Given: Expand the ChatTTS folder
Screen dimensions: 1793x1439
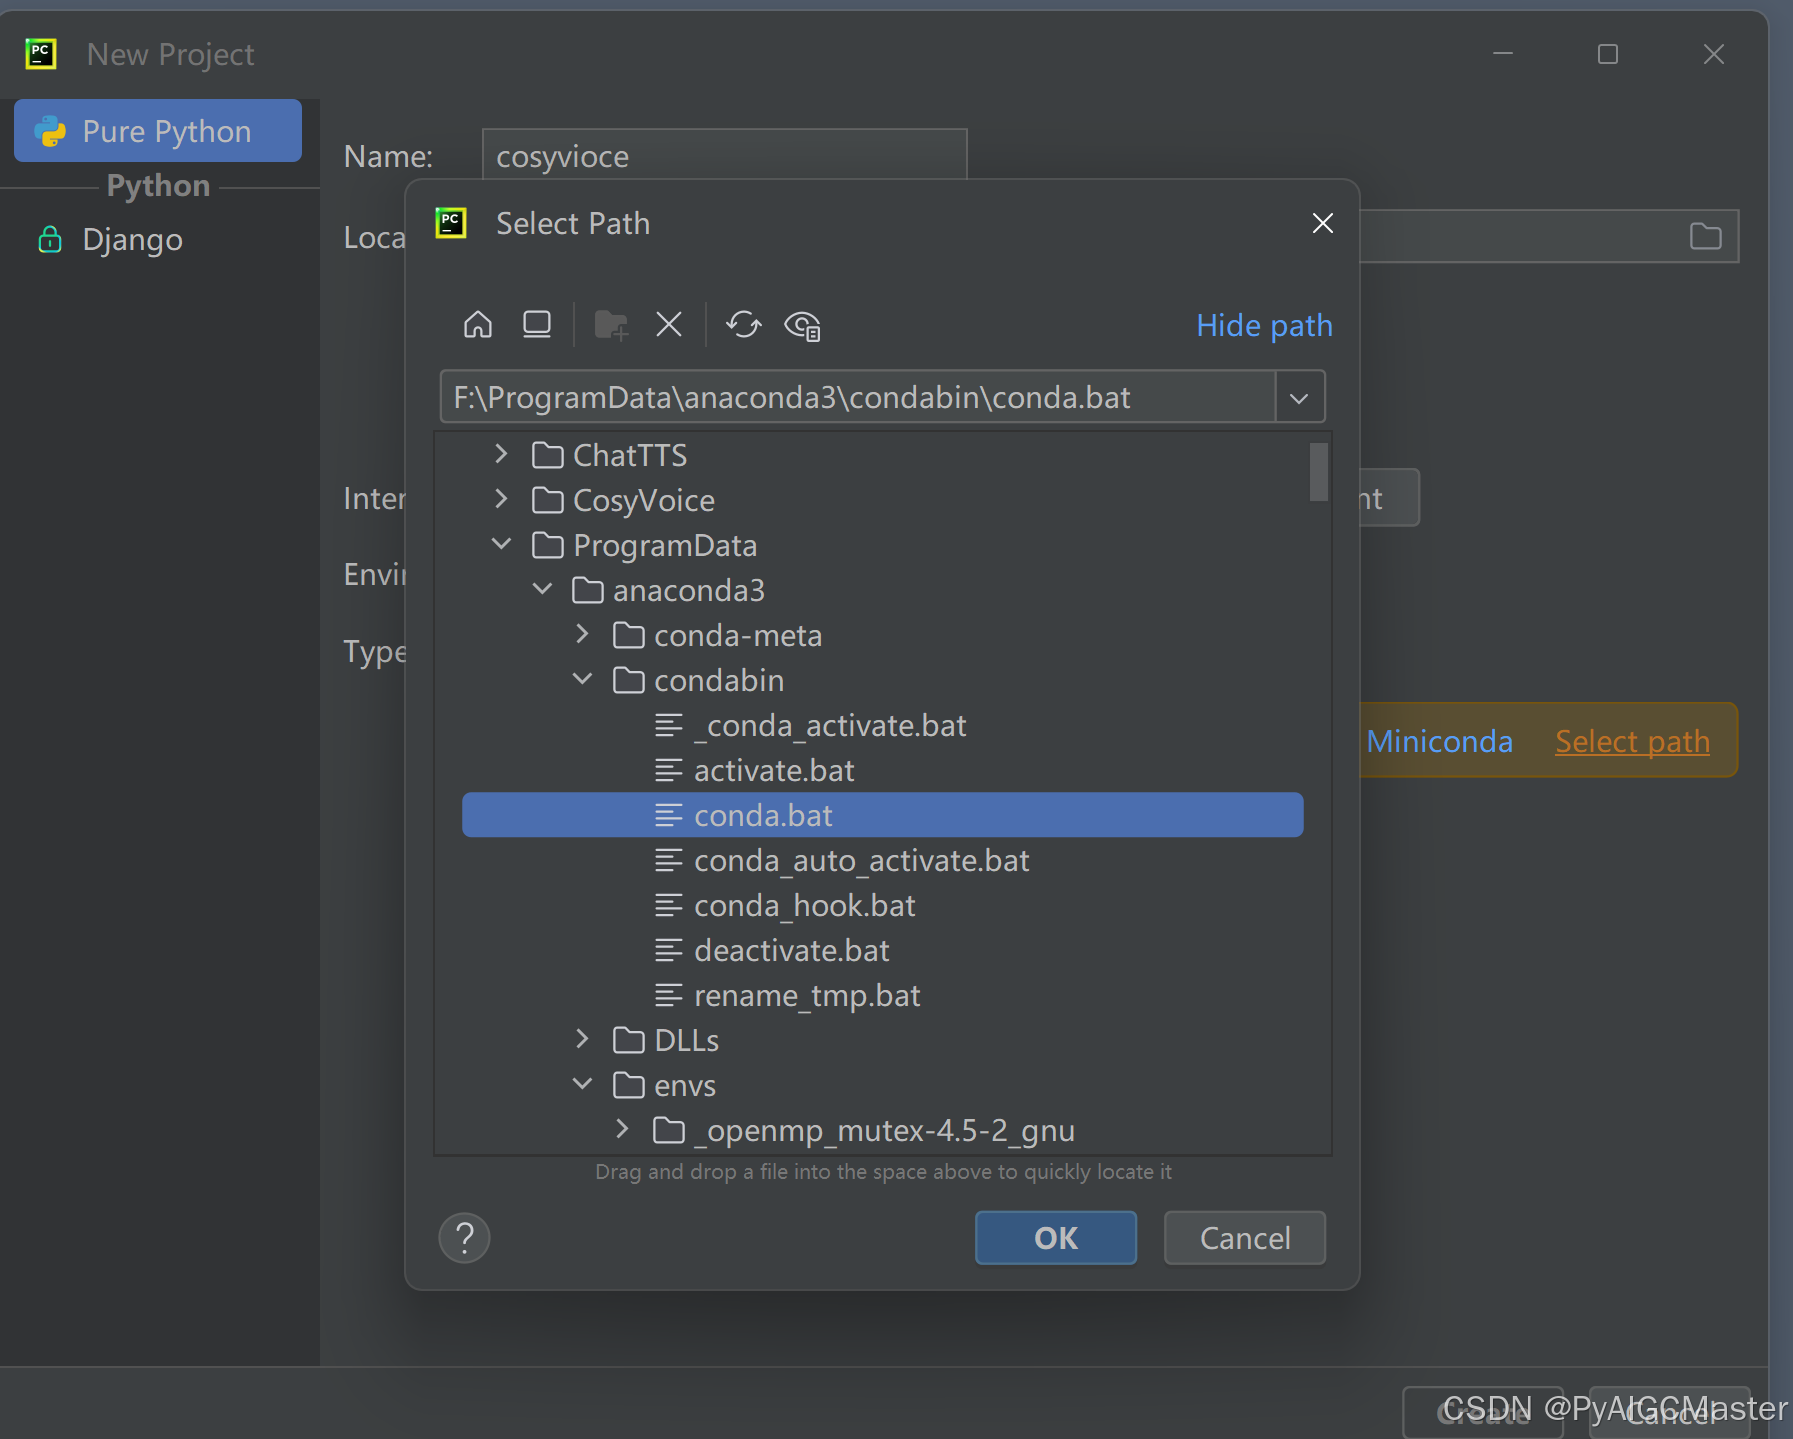Looking at the screenshot, I should click(502, 455).
